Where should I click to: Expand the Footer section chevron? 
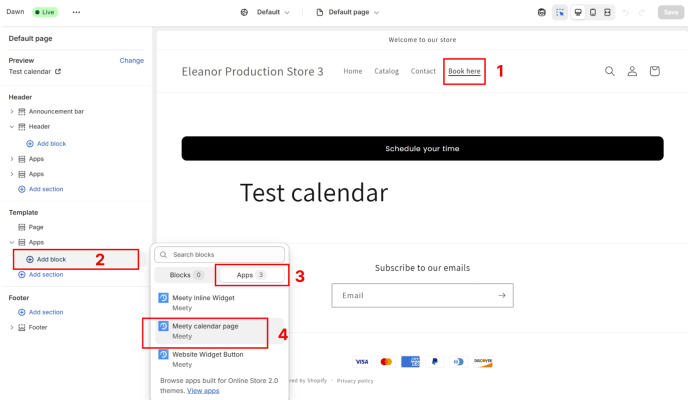(x=12, y=327)
